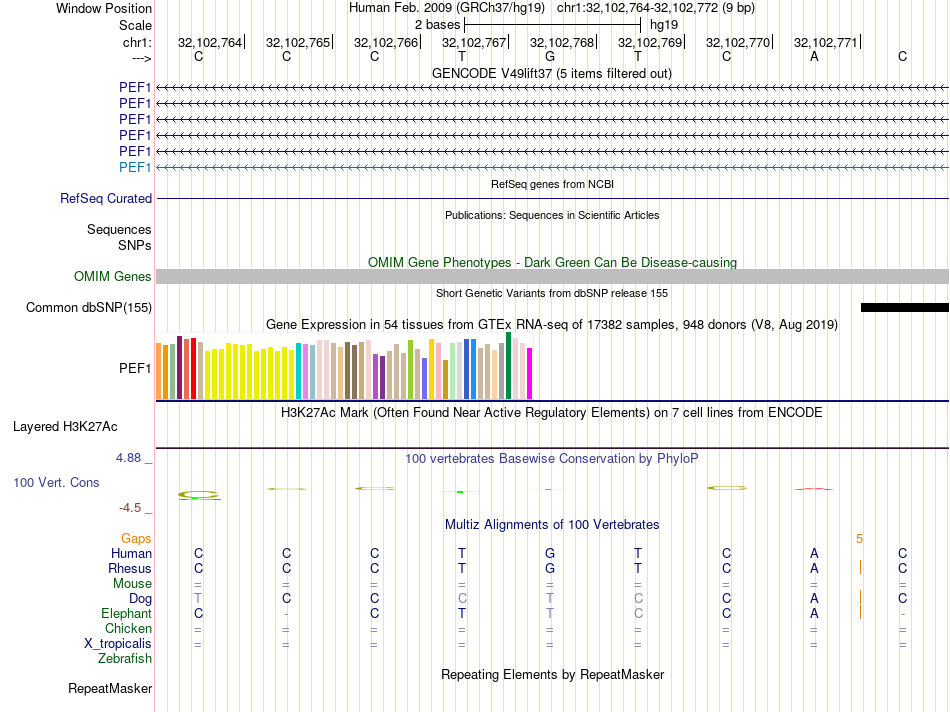Click the RepeatMasker track label
This screenshot has height=712, width=950.
[110, 688]
